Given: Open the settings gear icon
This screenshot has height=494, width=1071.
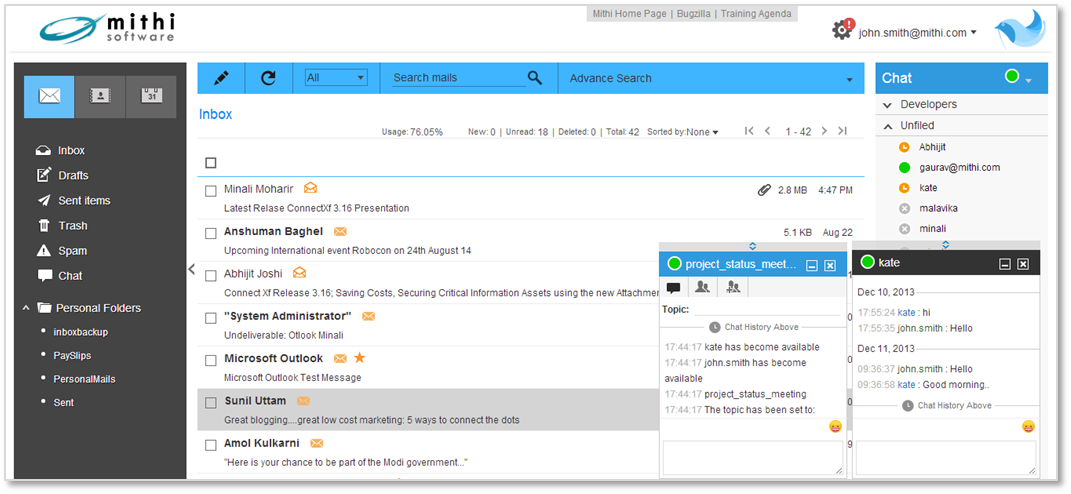Looking at the screenshot, I should 842,31.
